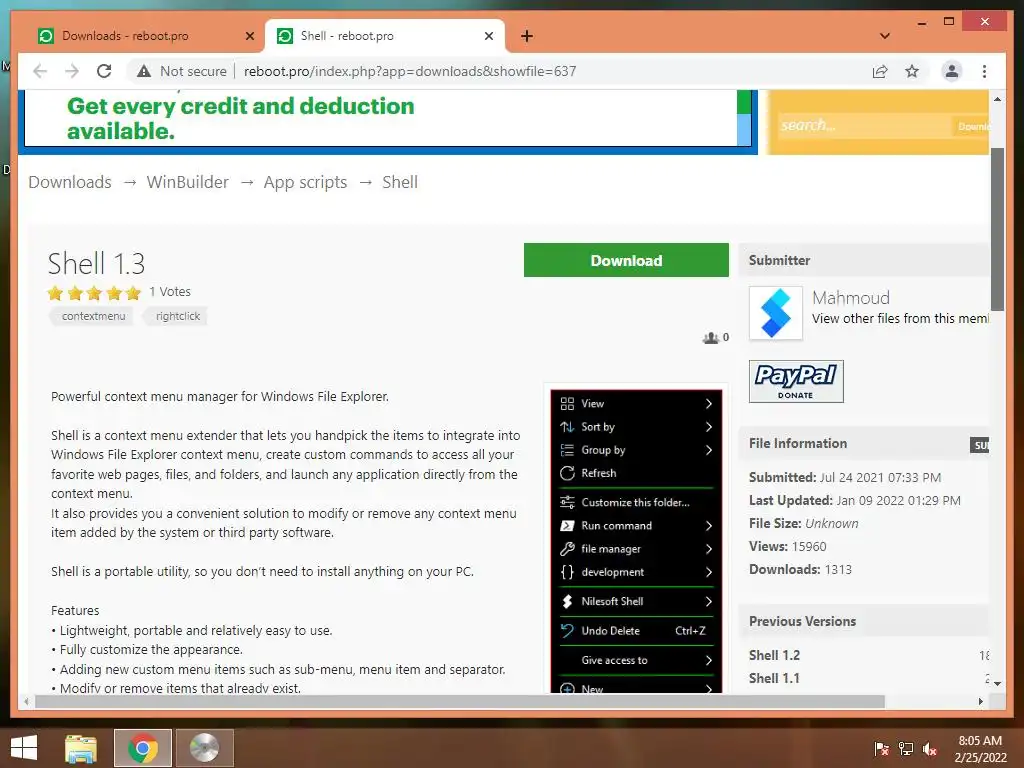Click Sort by icon in screenshot menu

point(567,427)
